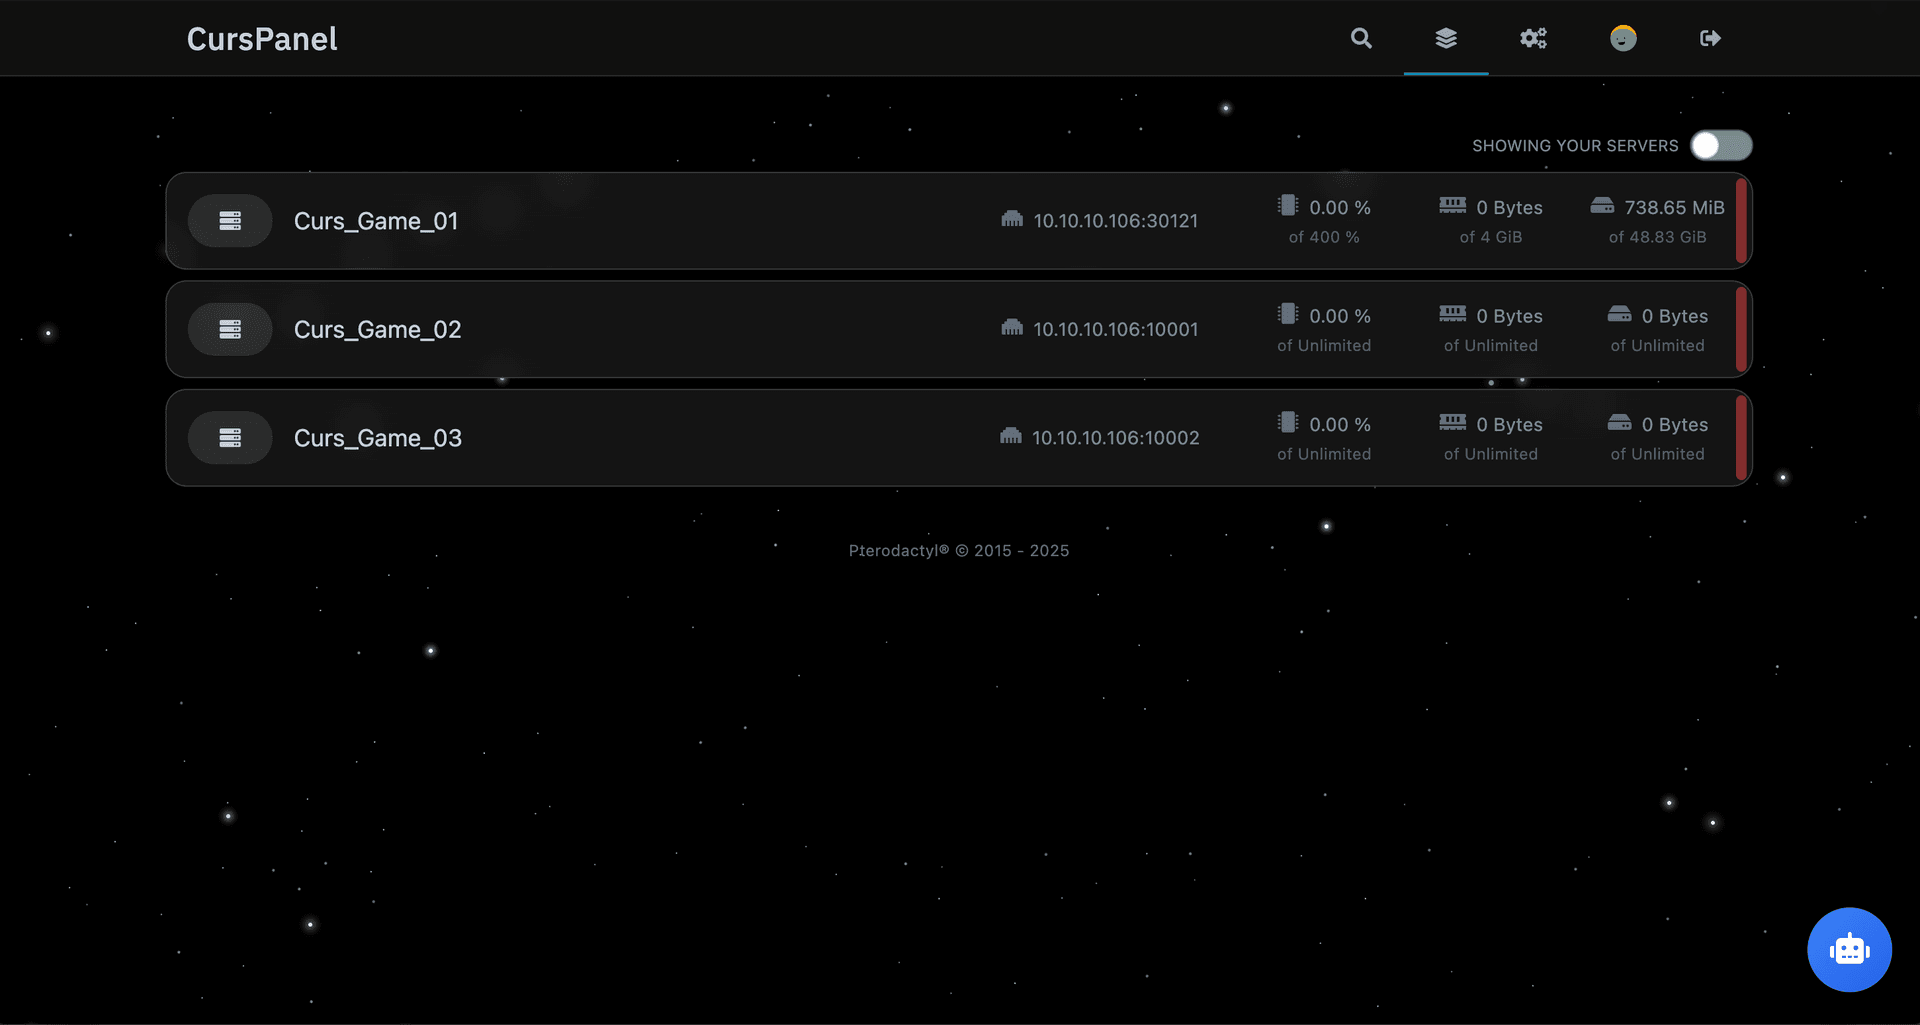Viewport: 1920px width, 1025px height.
Task: Click the server icon beside Curs_Game_03
Action: click(230, 438)
